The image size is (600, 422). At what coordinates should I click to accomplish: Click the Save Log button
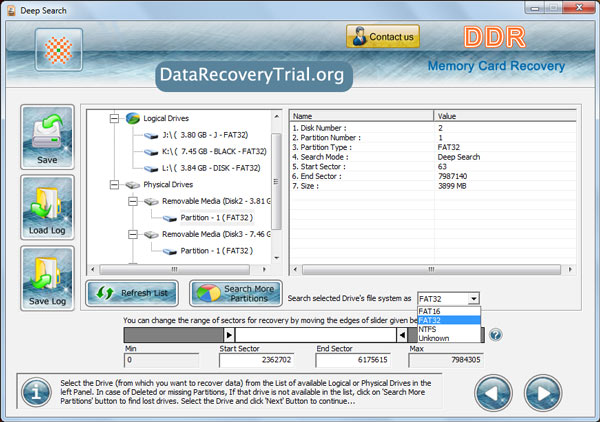(47, 278)
